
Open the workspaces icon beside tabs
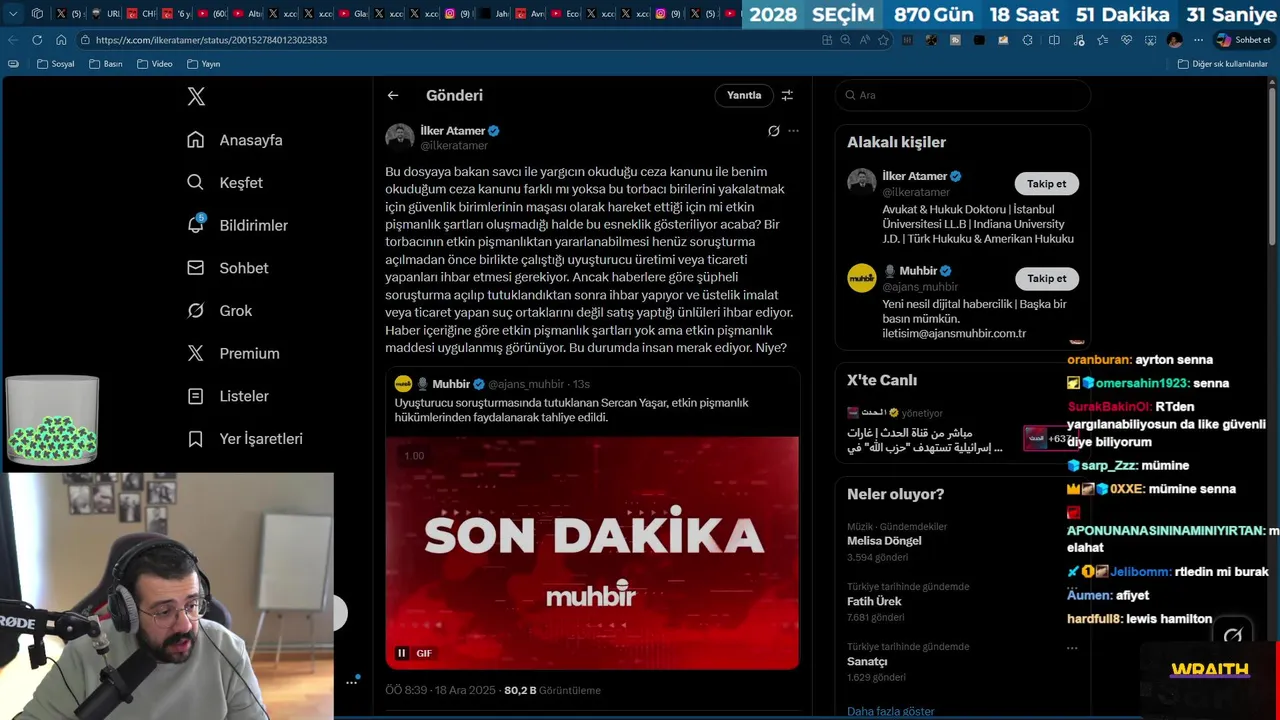pos(37,14)
